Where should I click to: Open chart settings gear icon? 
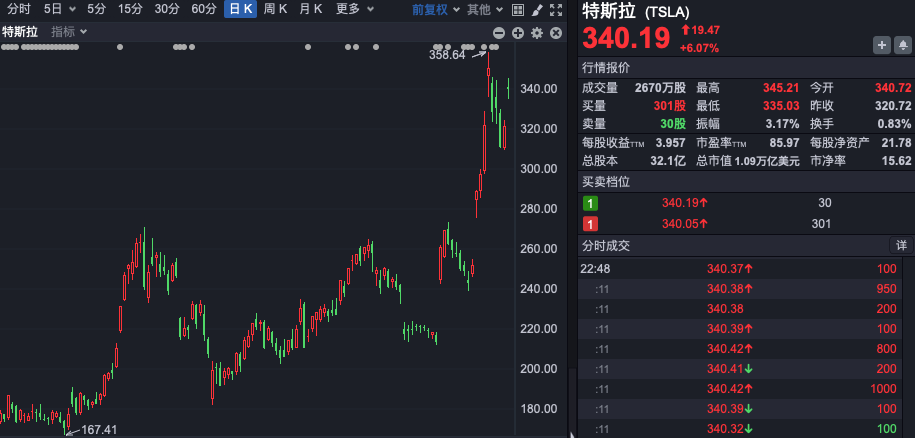537,33
